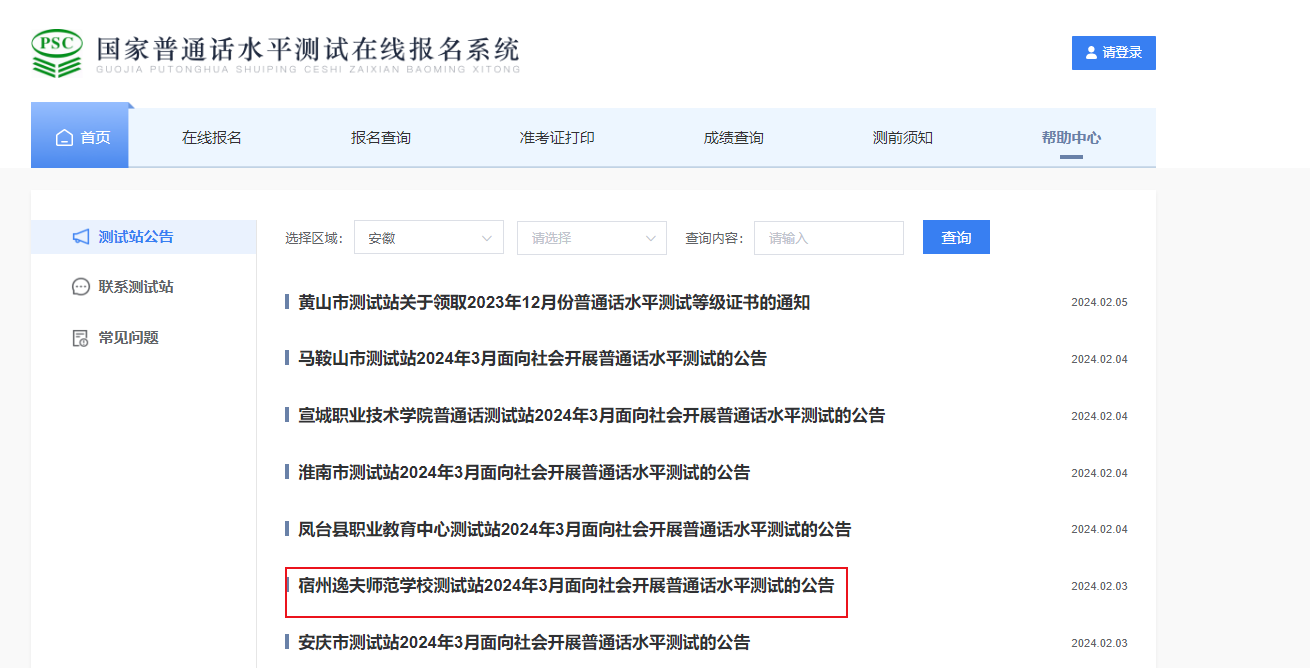Click the date beside 宣城职业技术学院 announcement
The height and width of the screenshot is (668, 1310).
1099,416
